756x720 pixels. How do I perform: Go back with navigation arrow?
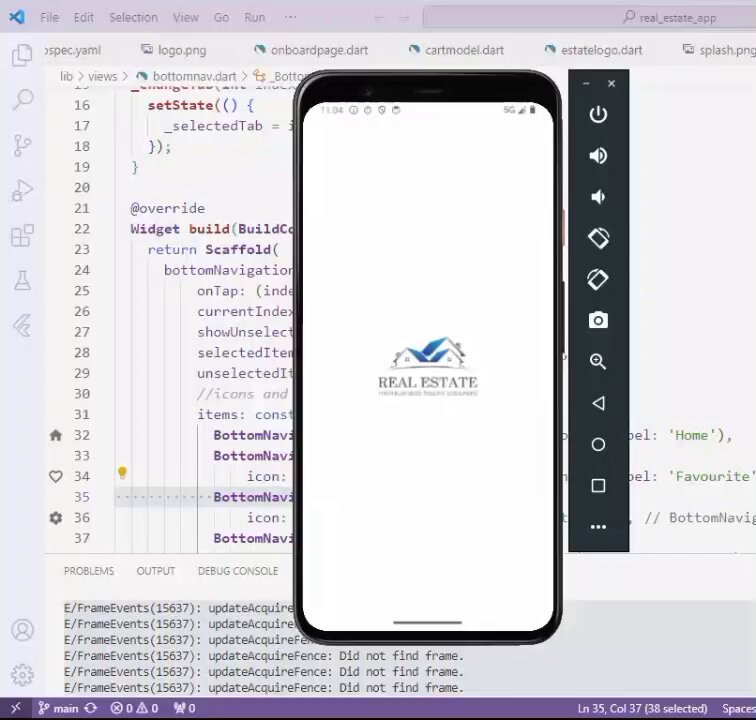coord(379,18)
